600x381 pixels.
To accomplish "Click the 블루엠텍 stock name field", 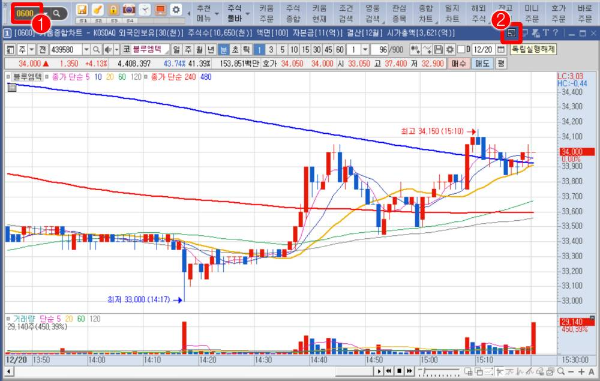I will coord(151,49).
